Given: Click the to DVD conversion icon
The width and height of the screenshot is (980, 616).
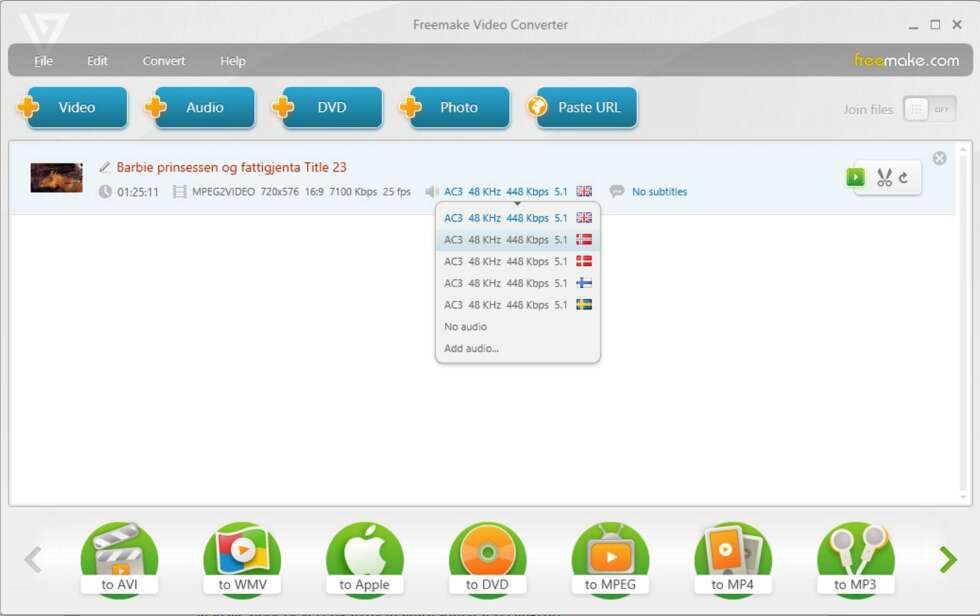Looking at the screenshot, I should [487, 560].
